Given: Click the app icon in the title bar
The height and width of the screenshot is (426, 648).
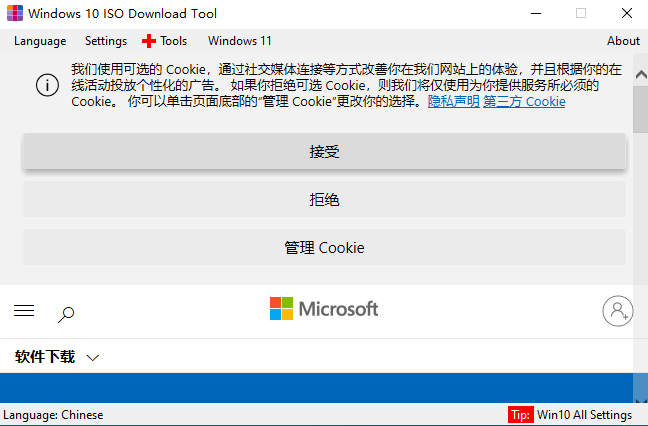Looking at the screenshot, I should [13, 14].
